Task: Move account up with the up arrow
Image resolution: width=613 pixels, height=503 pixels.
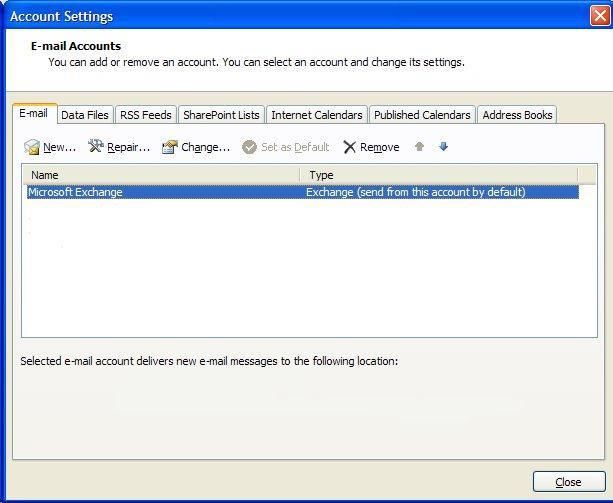Action: tap(419, 147)
